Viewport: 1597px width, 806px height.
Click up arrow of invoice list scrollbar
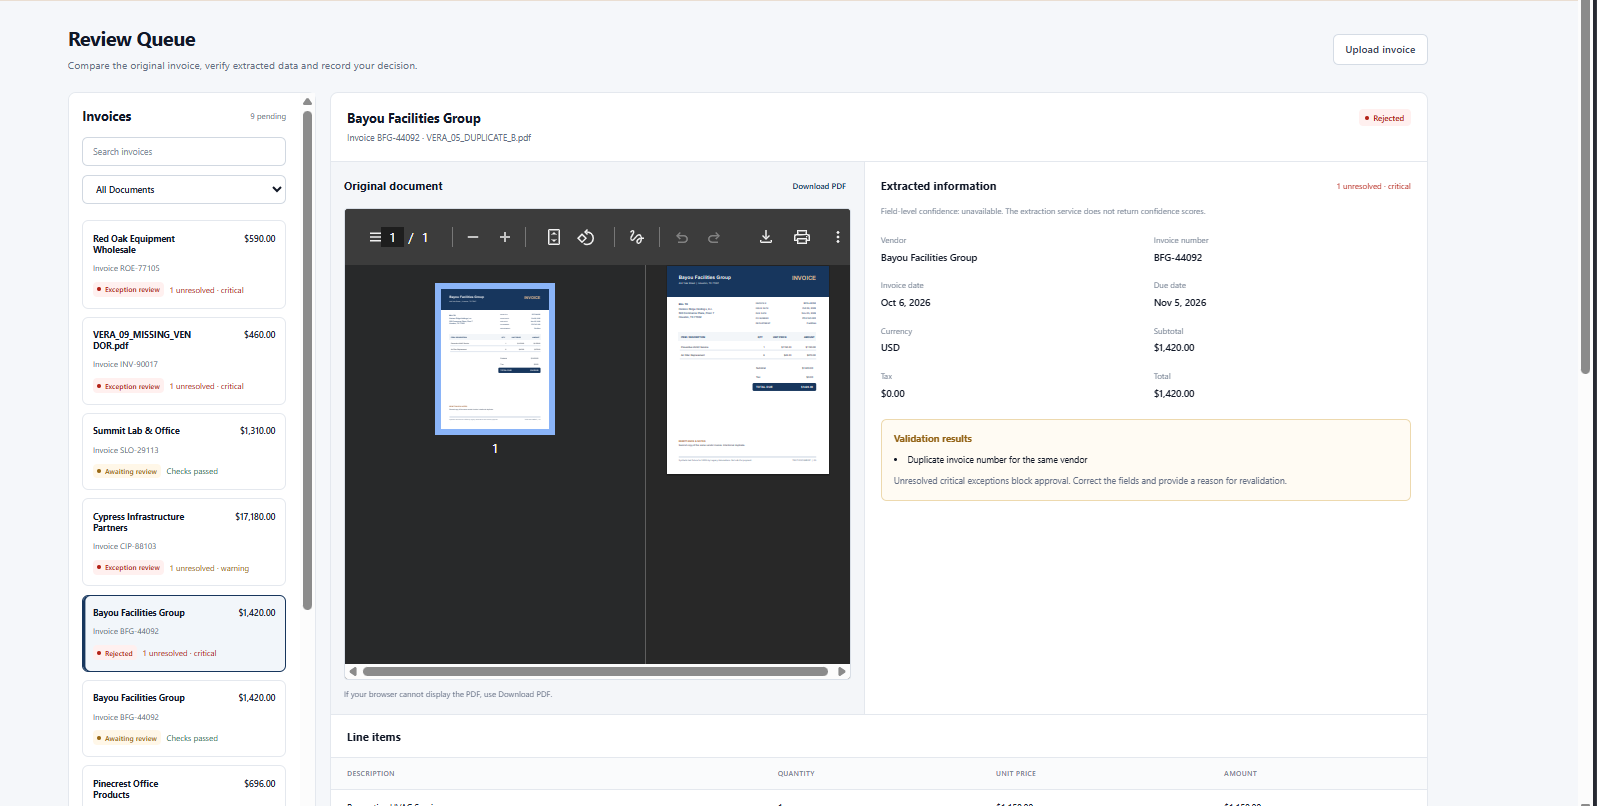point(307,102)
